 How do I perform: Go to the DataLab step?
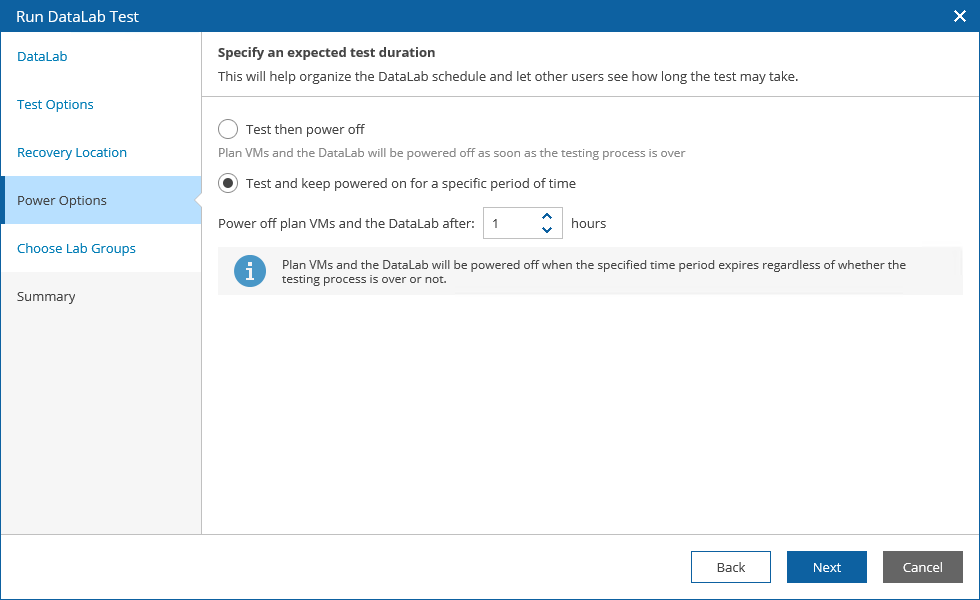(42, 56)
